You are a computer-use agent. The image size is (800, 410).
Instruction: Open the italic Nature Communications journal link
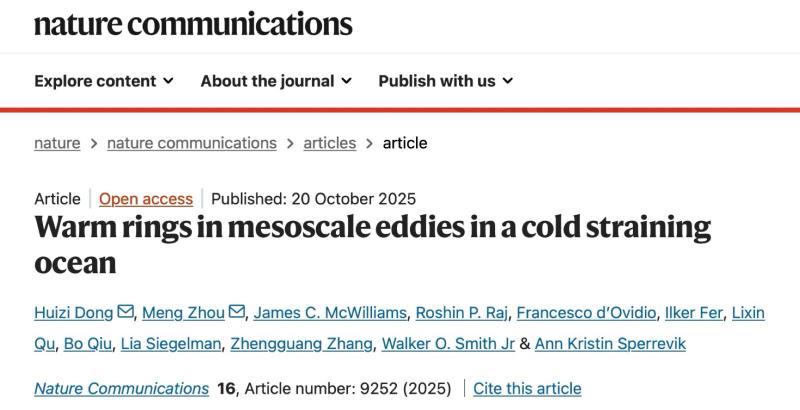[121, 388]
